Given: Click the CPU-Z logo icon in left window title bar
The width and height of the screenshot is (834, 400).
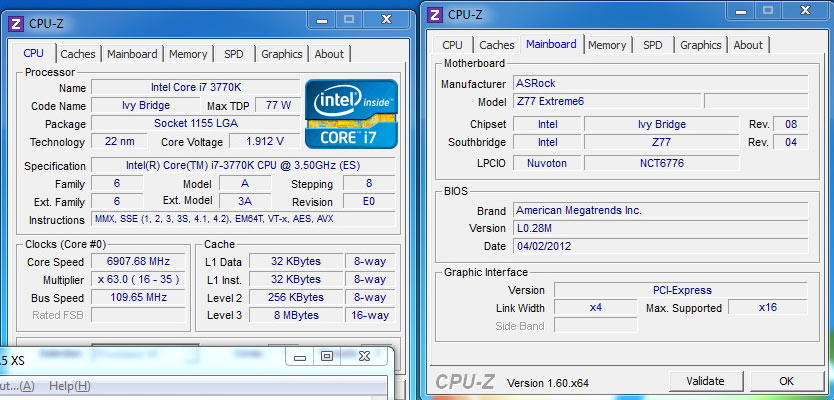Looking at the screenshot, I should (16, 24).
